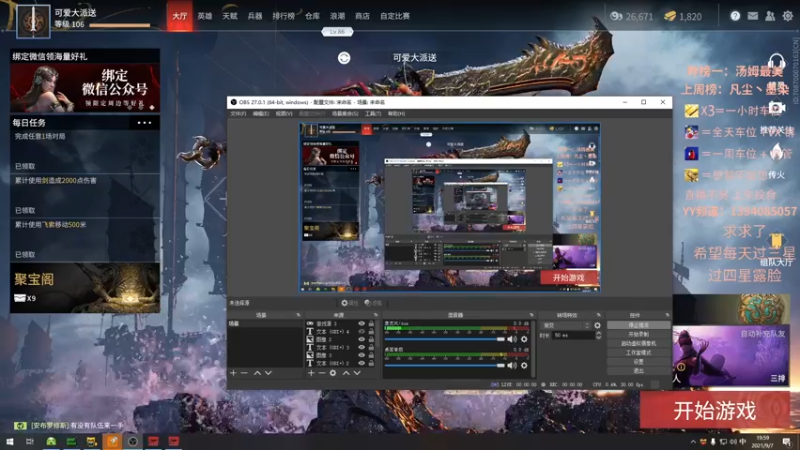Image resolution: width=800 pixels, height=450 pixels.
Task: Click the refresh icon beside 可爱大派送
Action: pyautogui.click(x=344, y=58)
